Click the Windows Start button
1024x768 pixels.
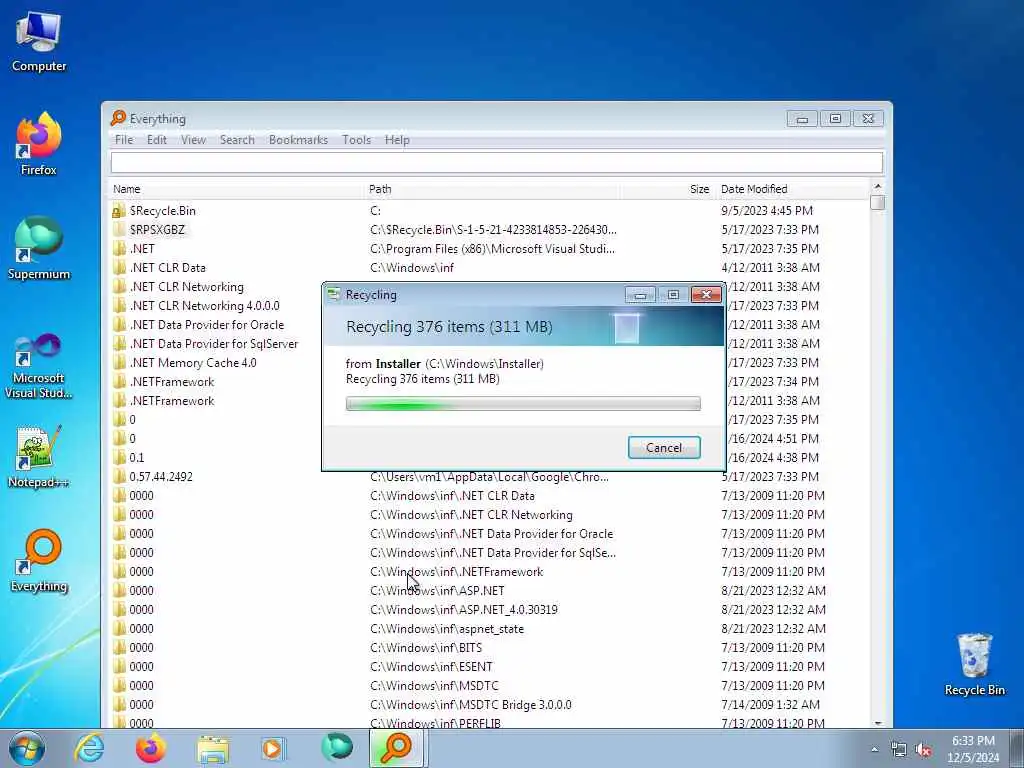tap(27, 748)
